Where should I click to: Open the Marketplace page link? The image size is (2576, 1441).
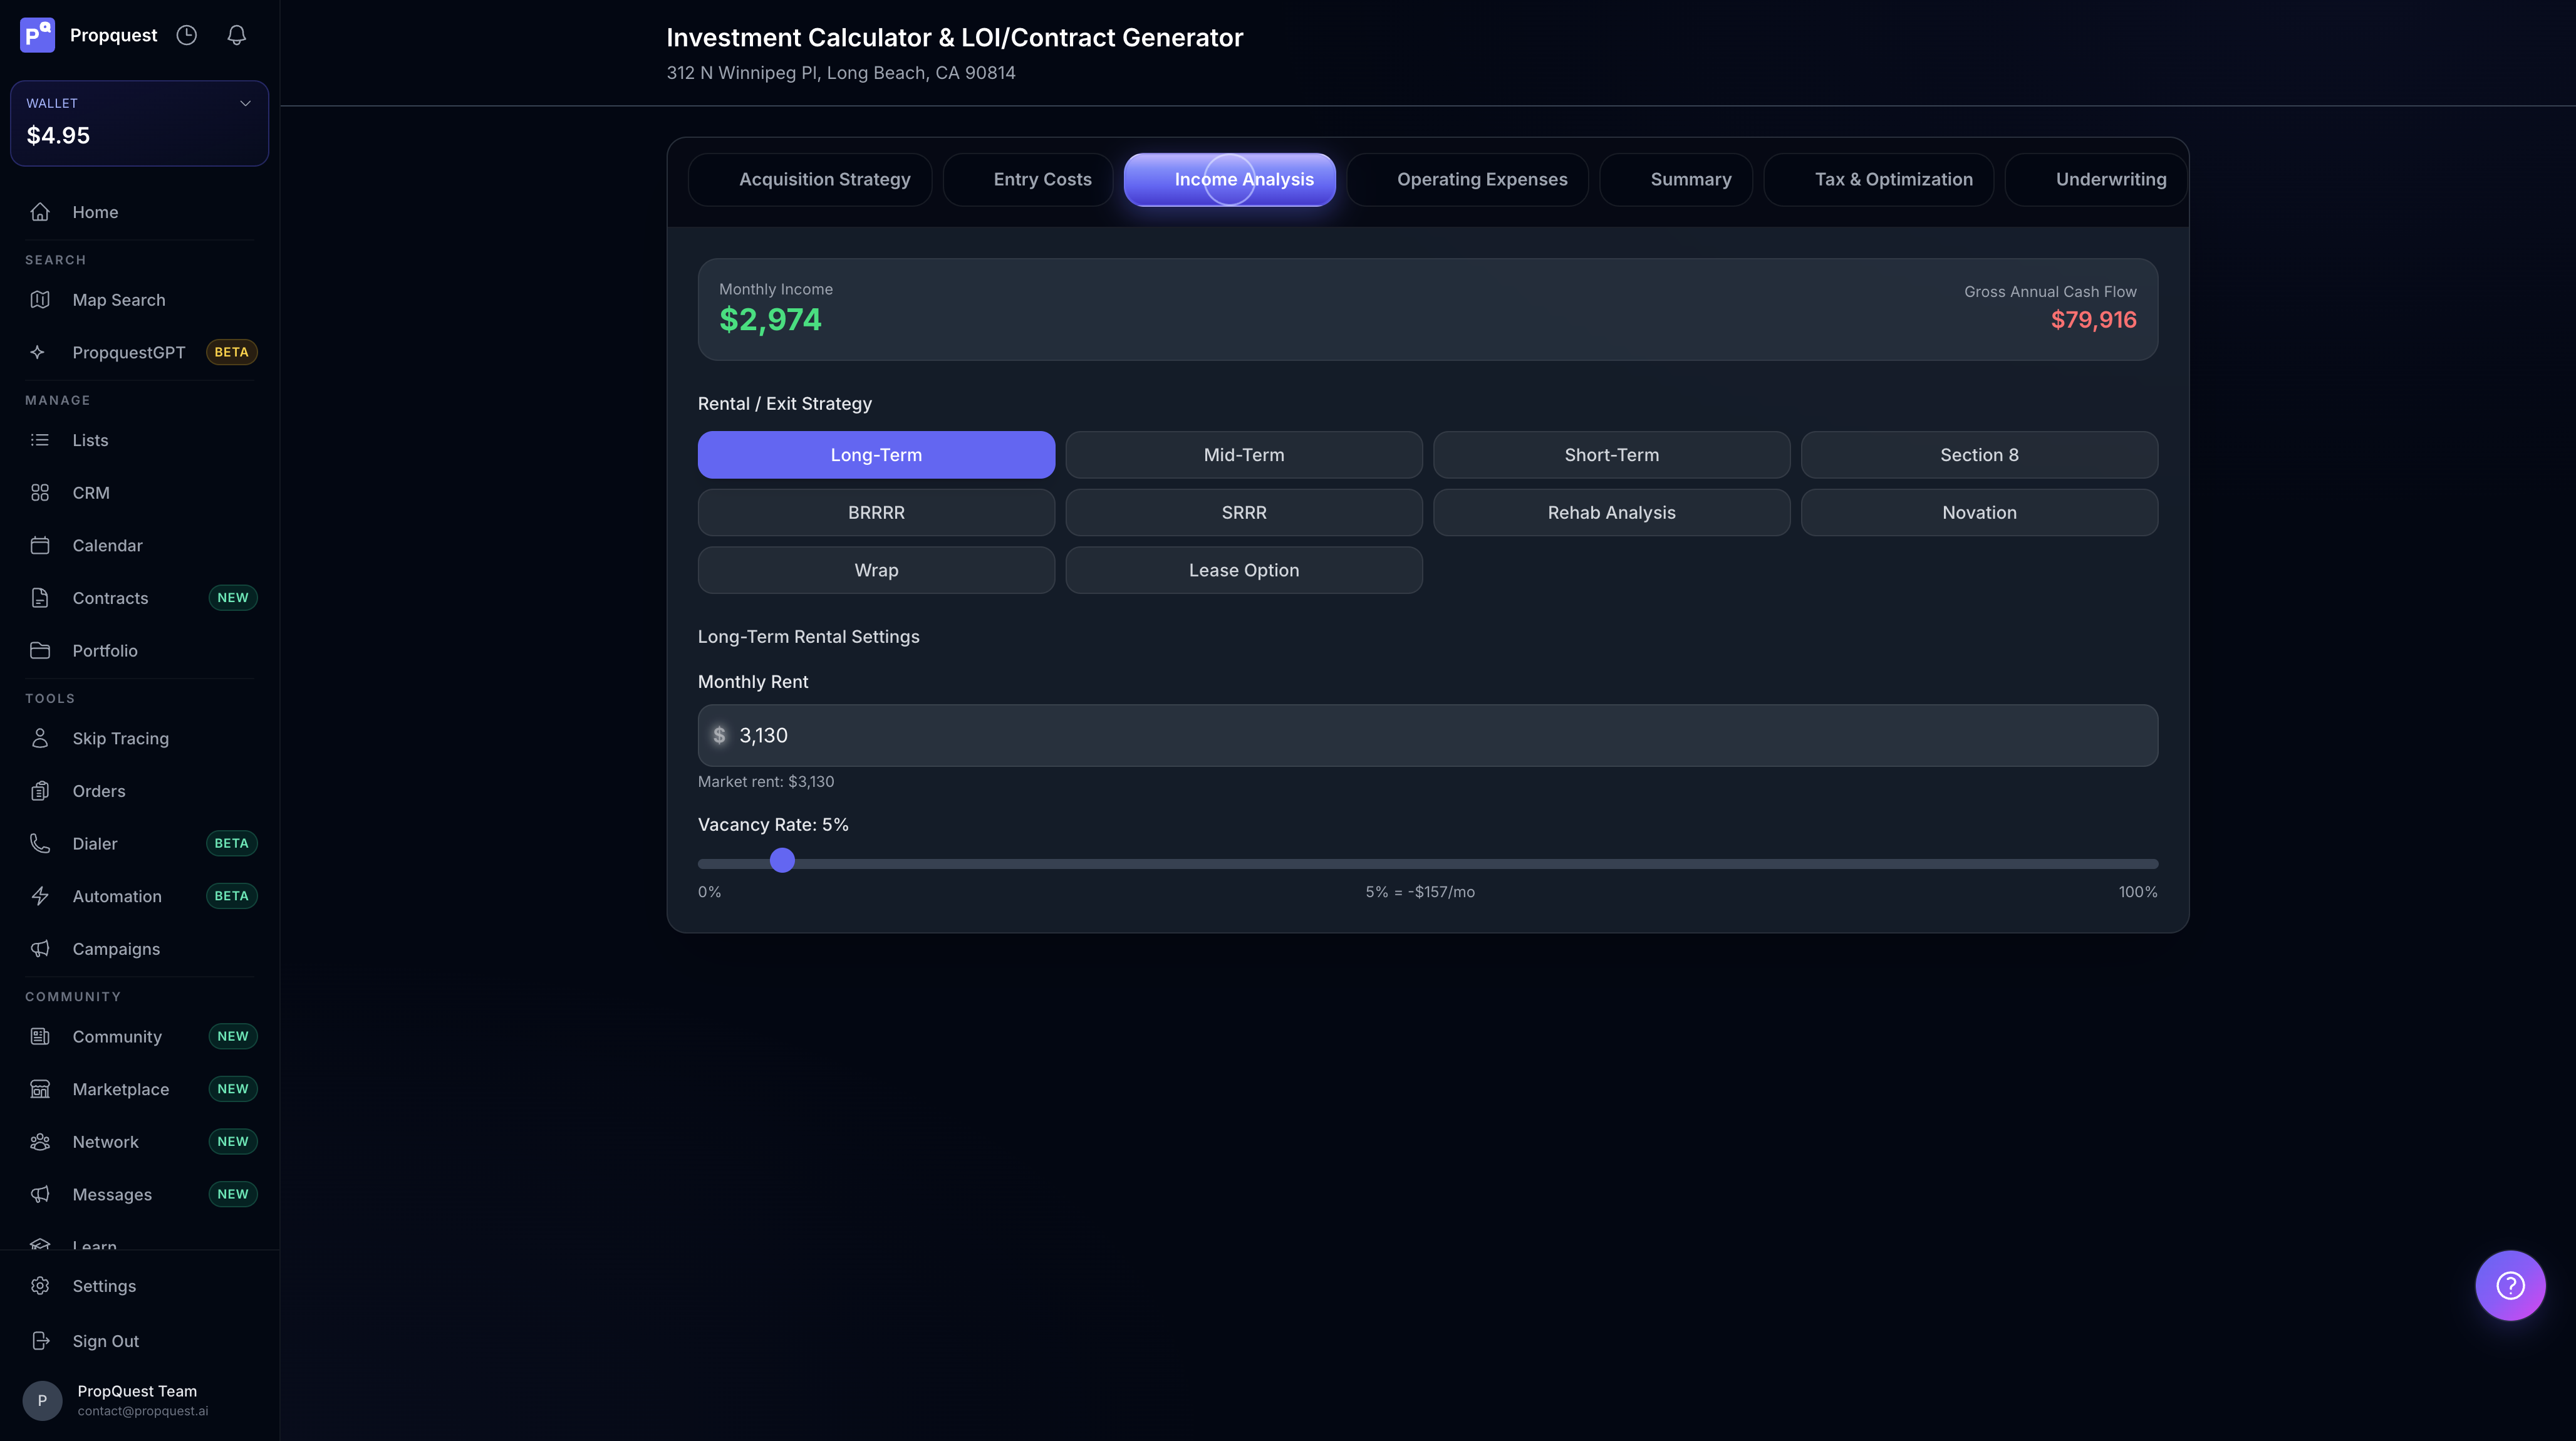coord(140,1089)
